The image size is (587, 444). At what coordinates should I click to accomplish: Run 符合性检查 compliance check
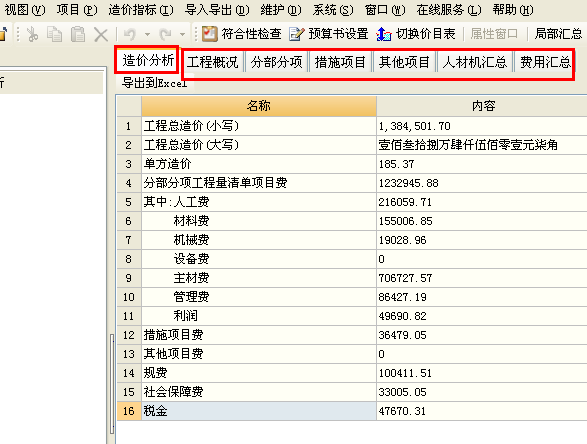point(241,34)
